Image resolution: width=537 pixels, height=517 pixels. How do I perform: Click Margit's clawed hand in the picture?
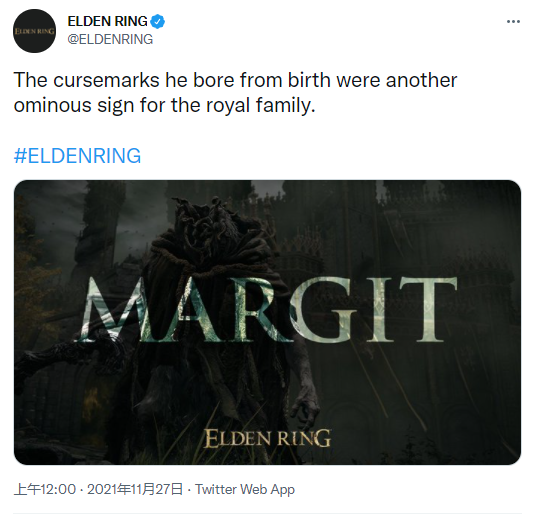point(305,406)
